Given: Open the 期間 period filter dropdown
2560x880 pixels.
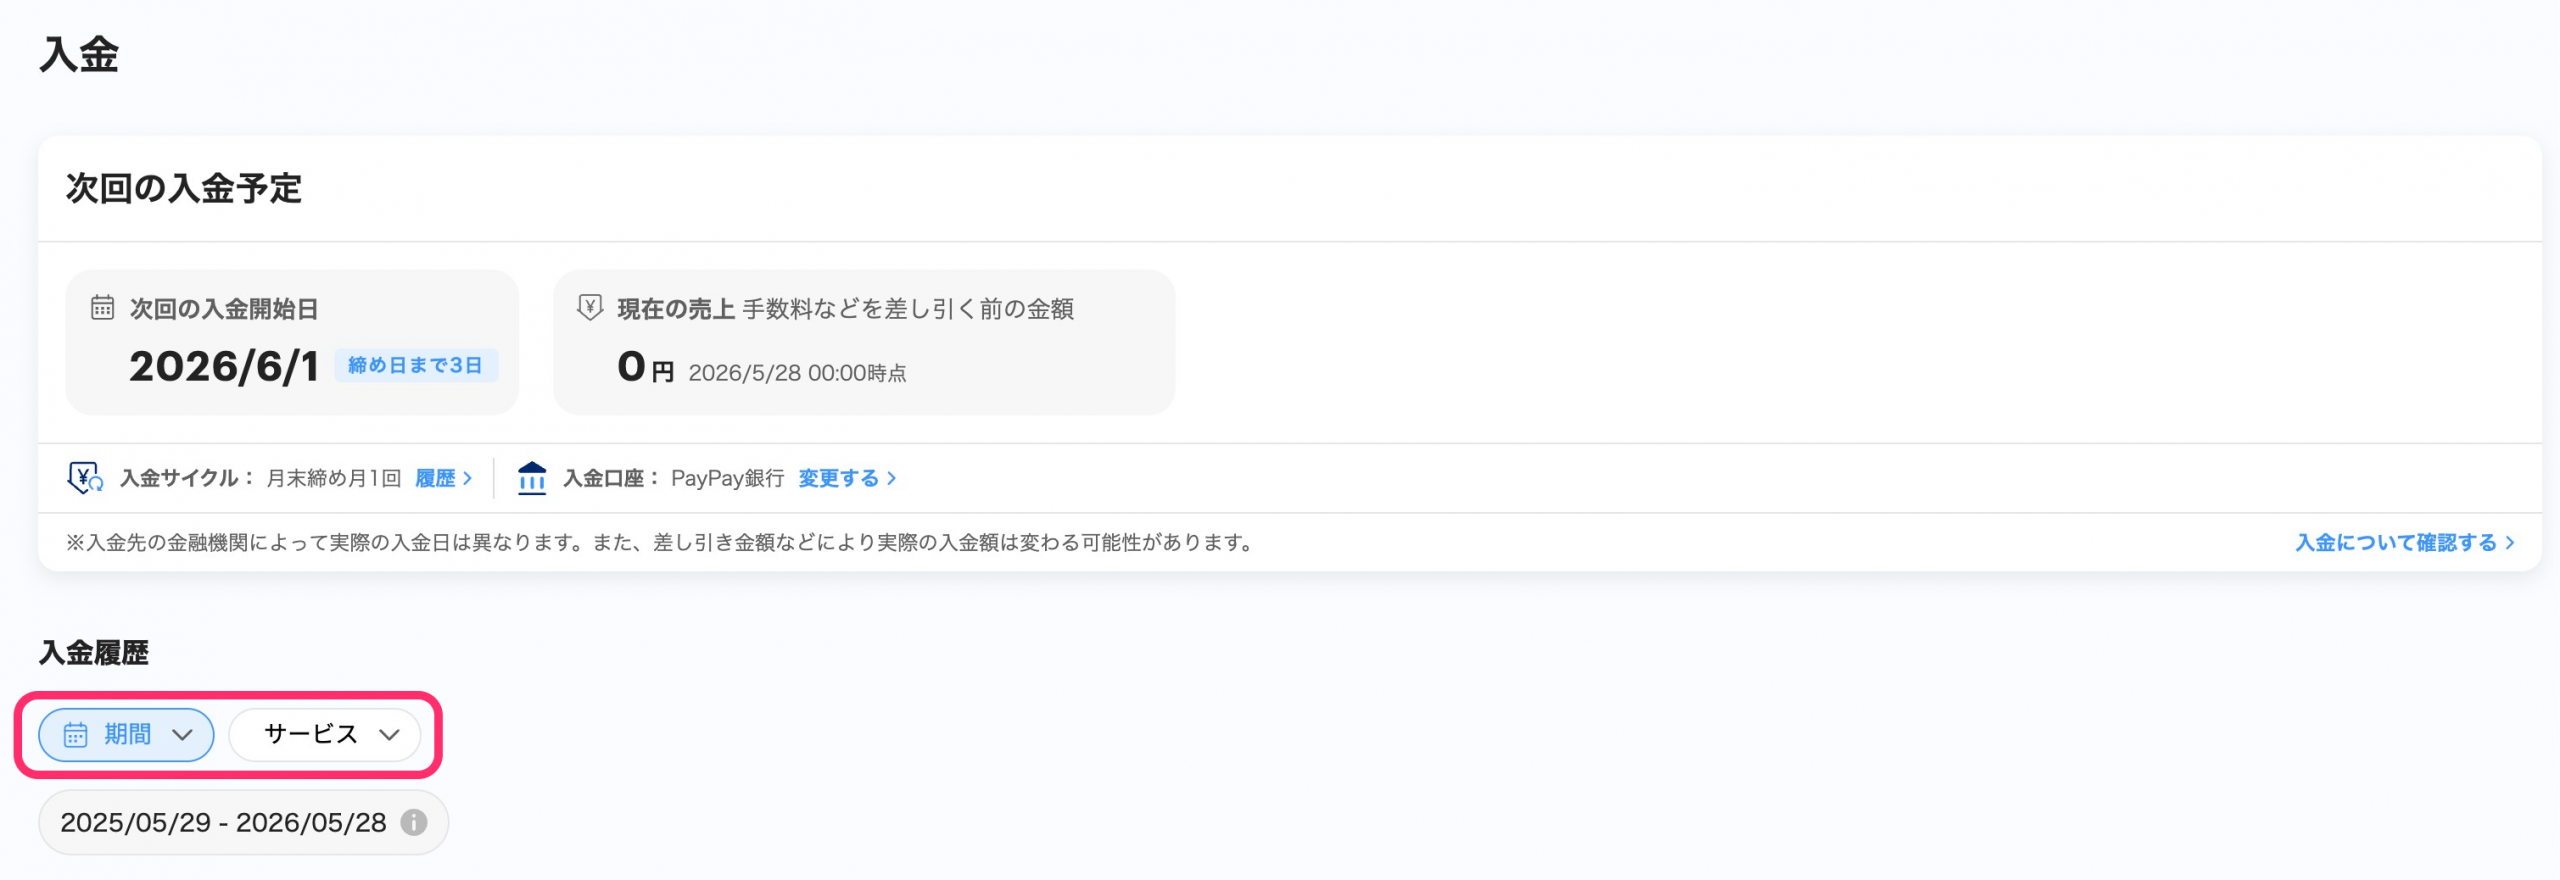Looking at the screenshot, I should (x=126, y=735).
